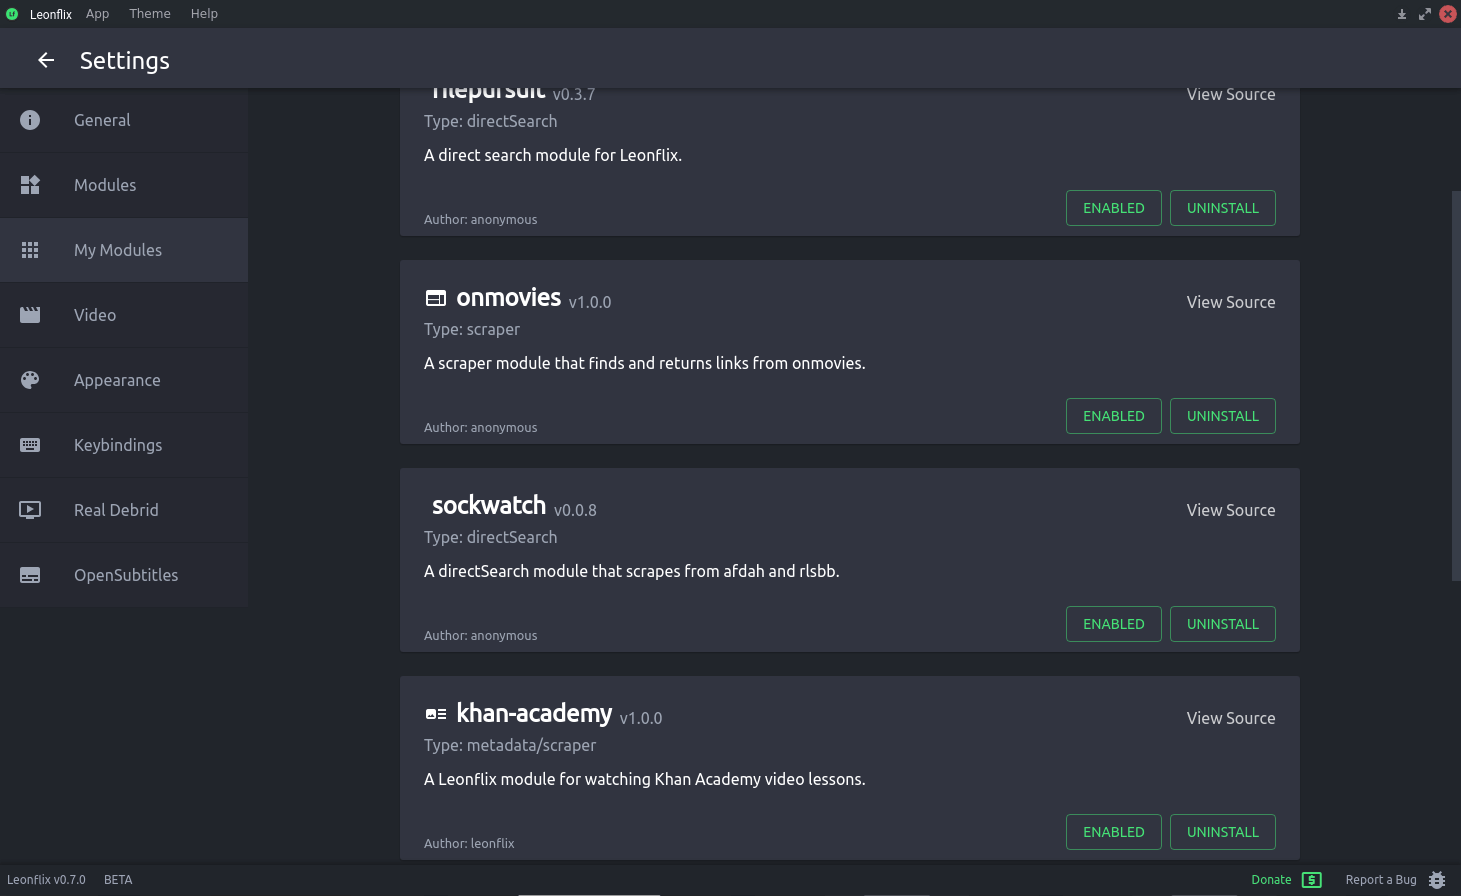Toggle the ENABLED state for onmovies
Image resolution: width=1461 pixels, height=896 pixels.
point(1113,416)
